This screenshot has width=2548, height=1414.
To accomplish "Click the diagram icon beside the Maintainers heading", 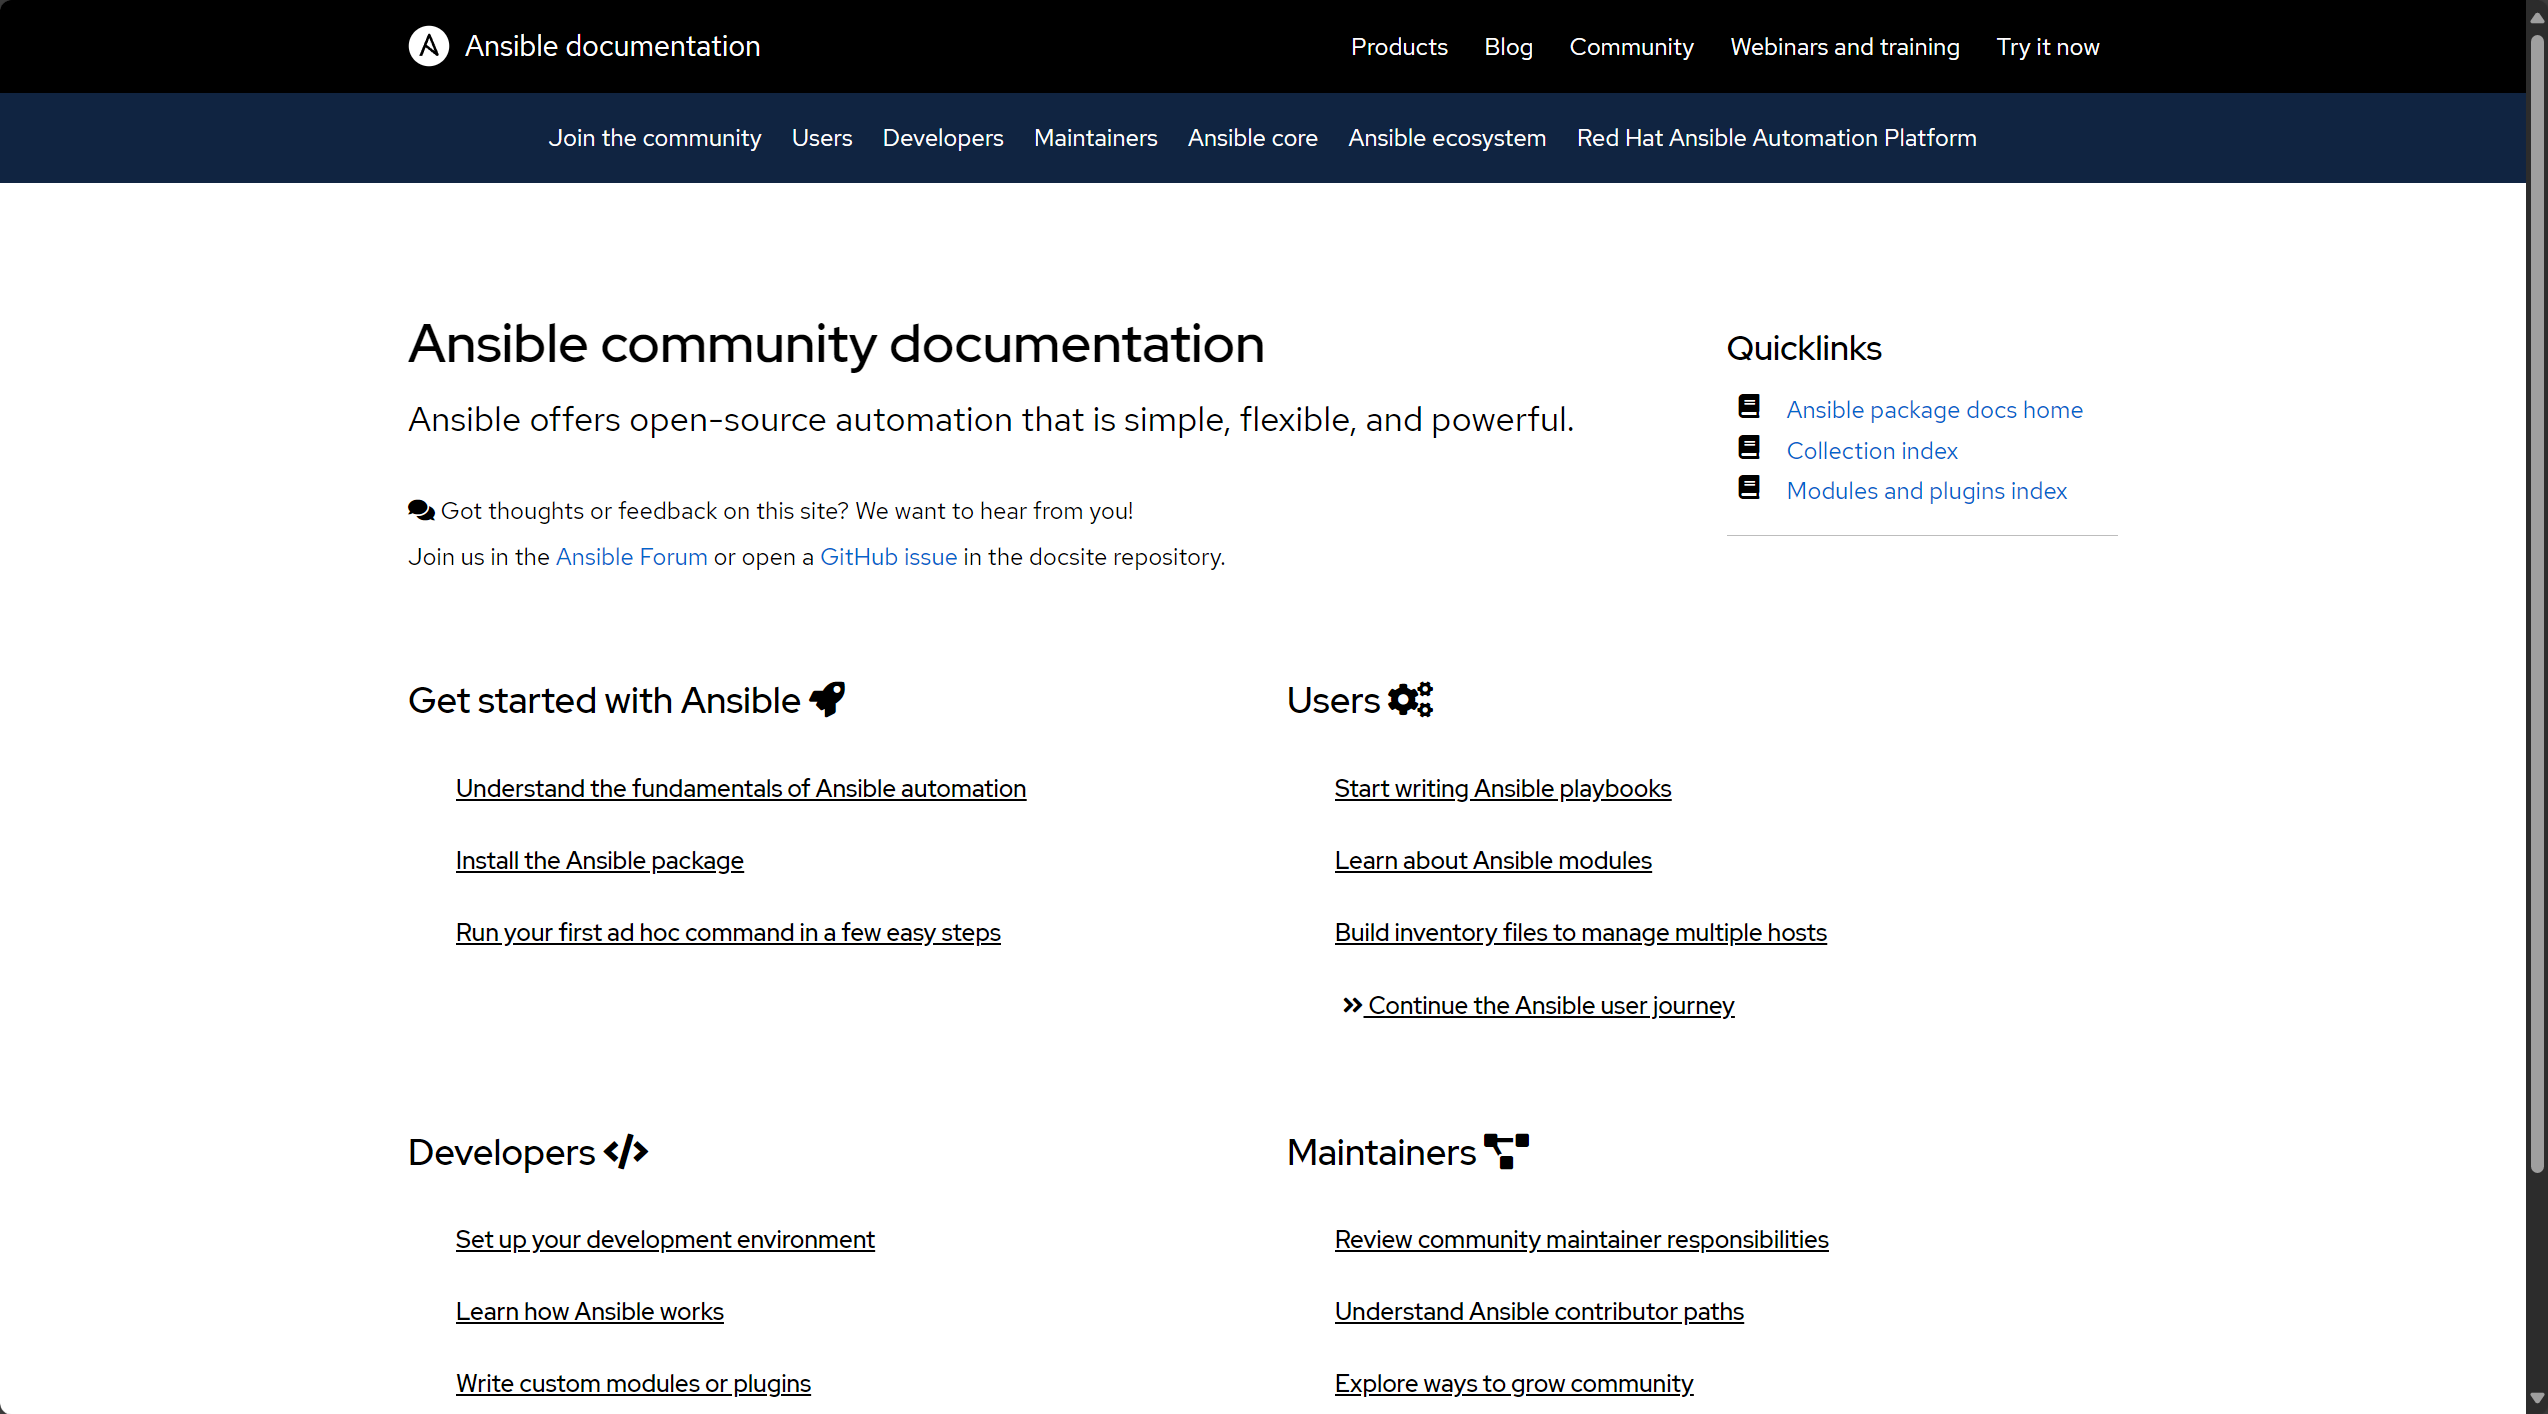I will tap(1507, 1151).
